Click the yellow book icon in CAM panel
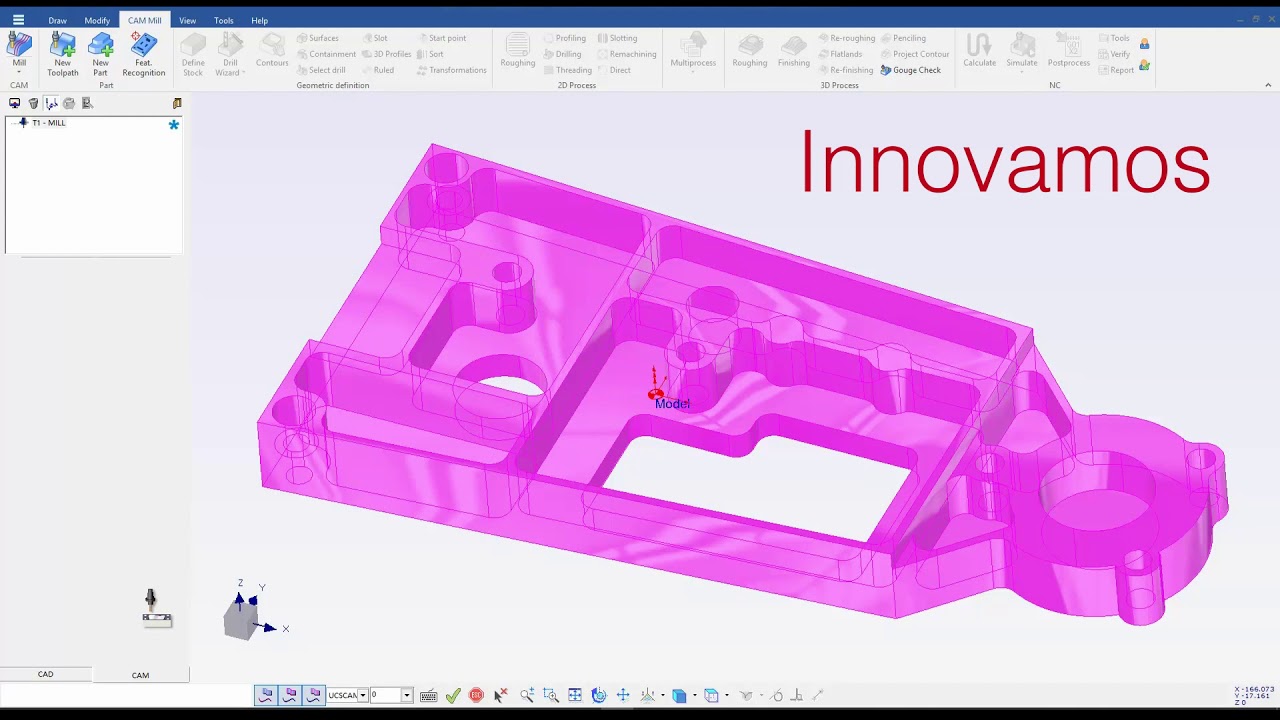The width and height of the screenshot is (1280, 720). click(177, 103)
